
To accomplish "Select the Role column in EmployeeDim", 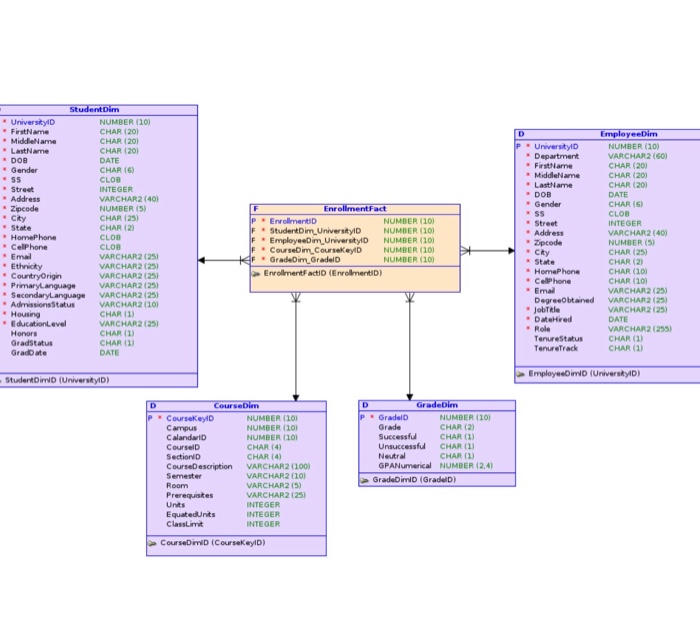I will click(x=542, y=329).
